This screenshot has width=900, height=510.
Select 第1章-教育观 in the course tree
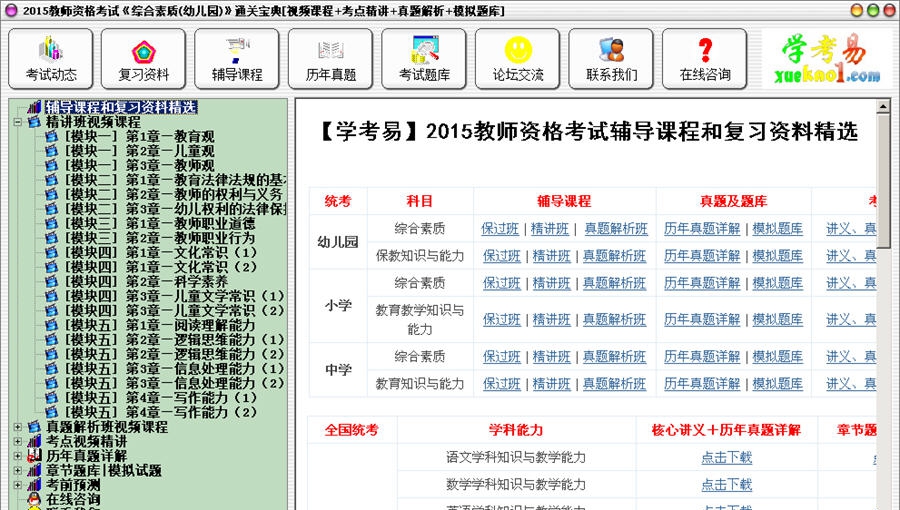(169, 137)
